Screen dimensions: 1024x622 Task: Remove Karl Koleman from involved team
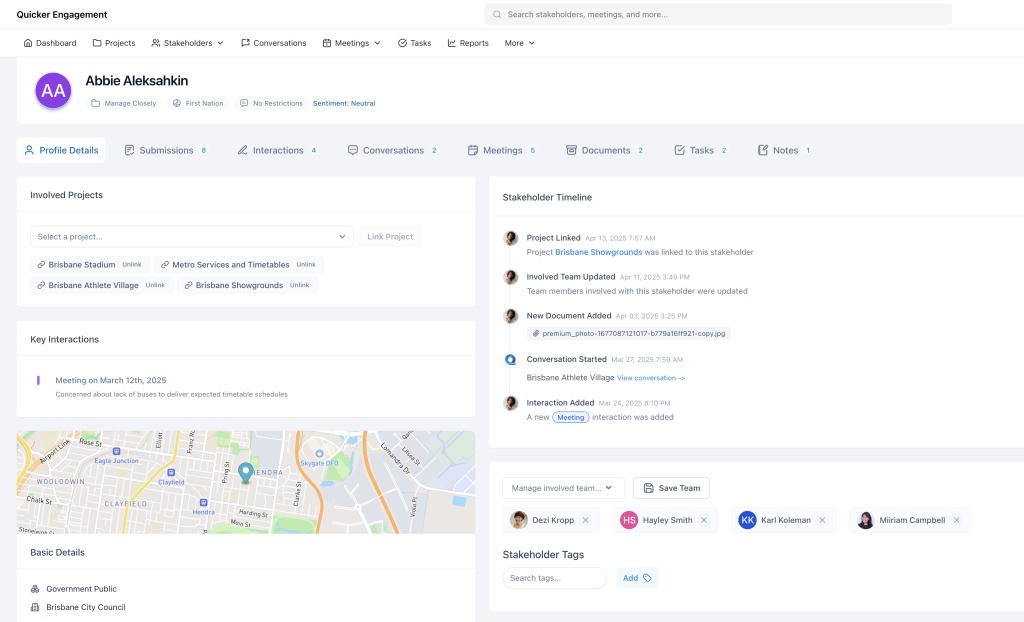(x=822, y=520)
